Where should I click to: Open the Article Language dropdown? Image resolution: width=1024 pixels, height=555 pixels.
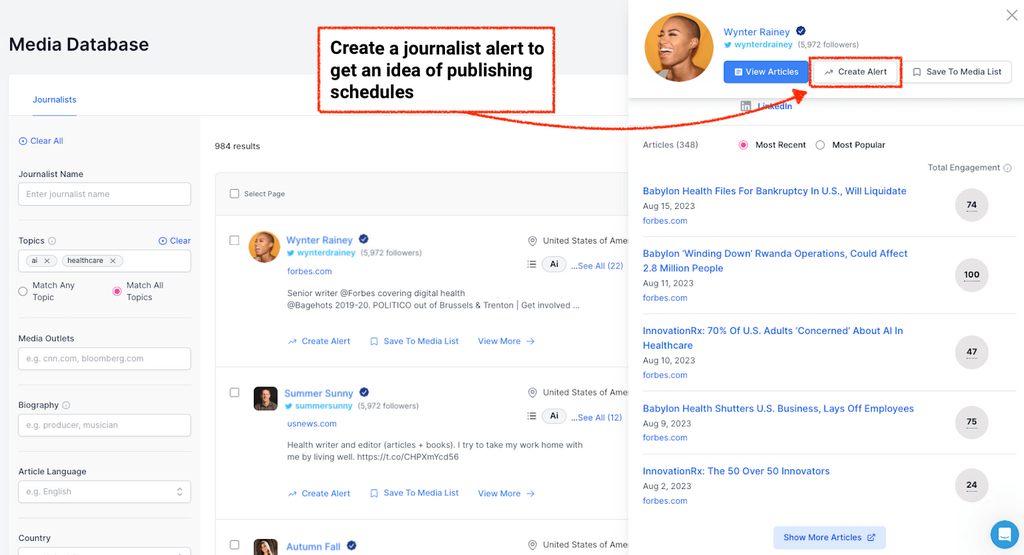point(104,492)
